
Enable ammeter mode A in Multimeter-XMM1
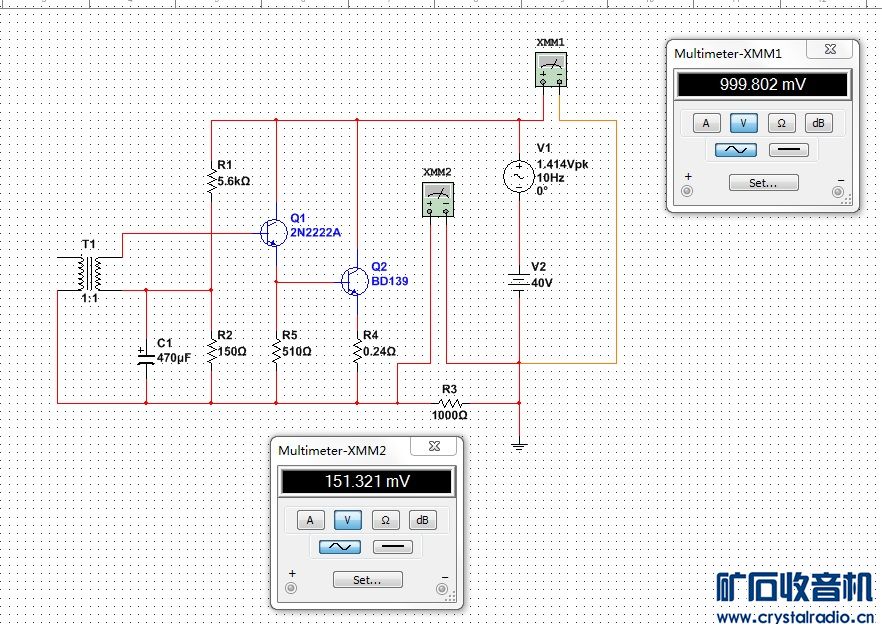point(706,123)
